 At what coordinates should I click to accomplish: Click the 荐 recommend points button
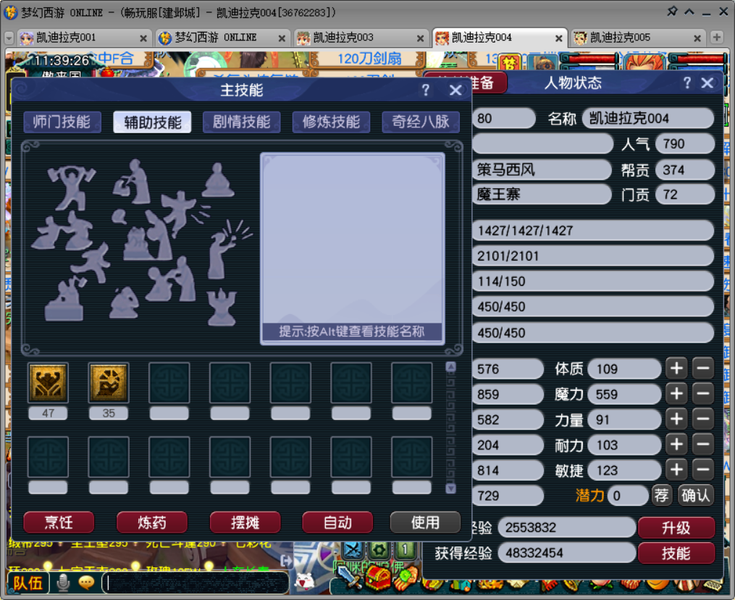click(661, 495)
